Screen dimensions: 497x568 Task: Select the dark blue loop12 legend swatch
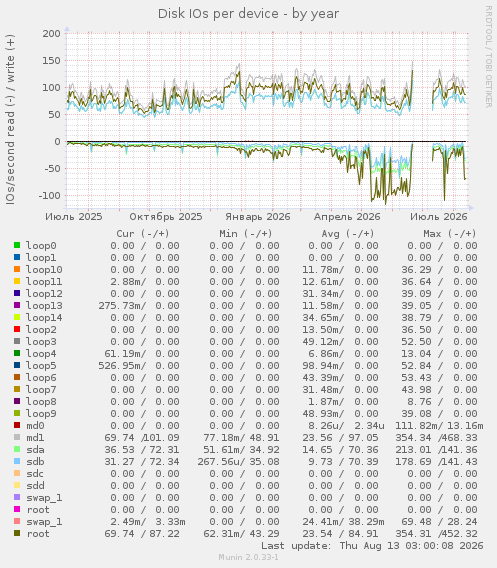(x=17, y=293)
